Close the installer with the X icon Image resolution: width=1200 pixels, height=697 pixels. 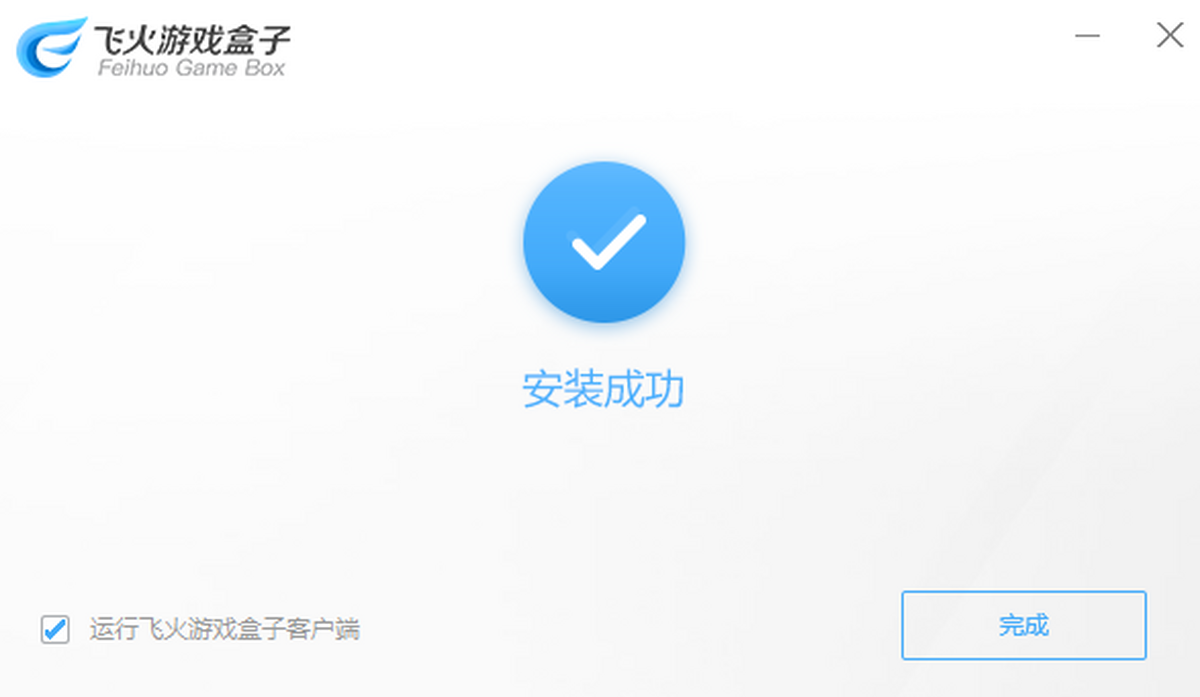tap(1170, 36)
